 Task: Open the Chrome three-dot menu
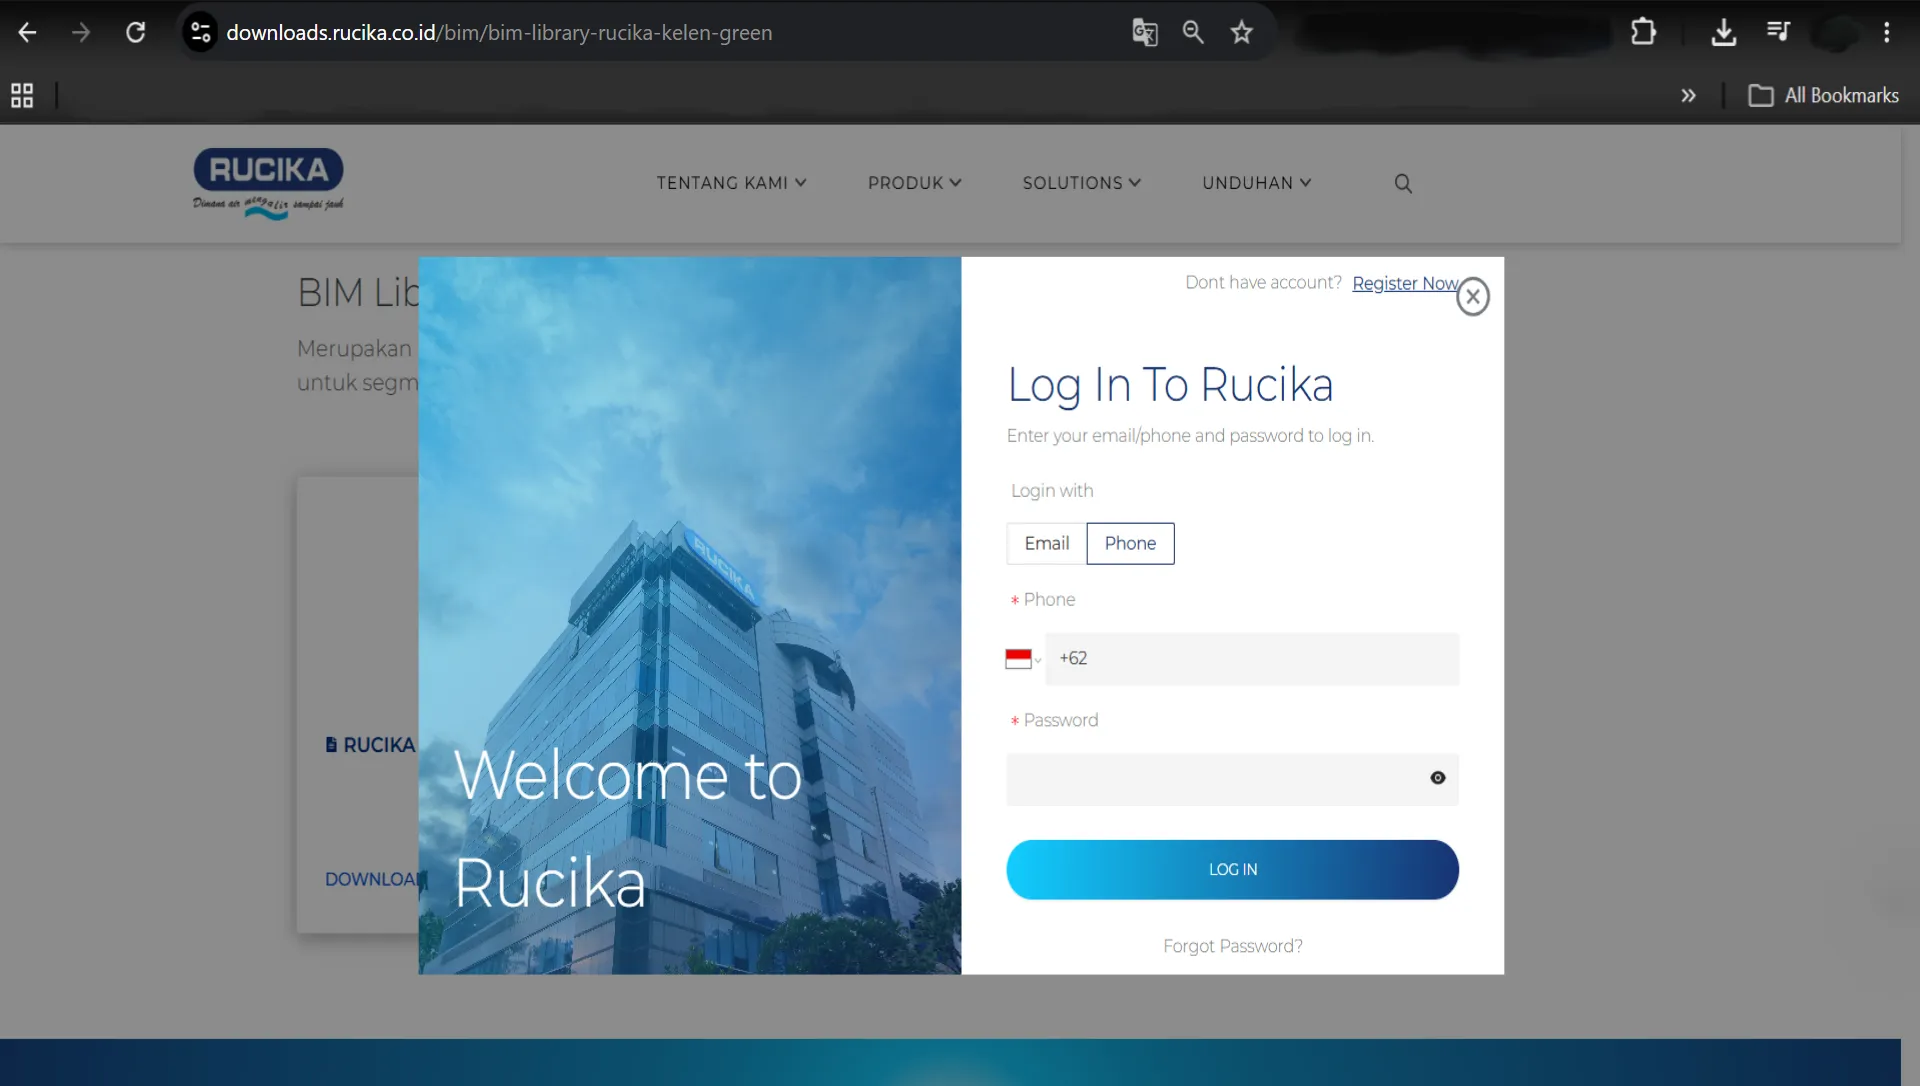[x=1887, y=32]
